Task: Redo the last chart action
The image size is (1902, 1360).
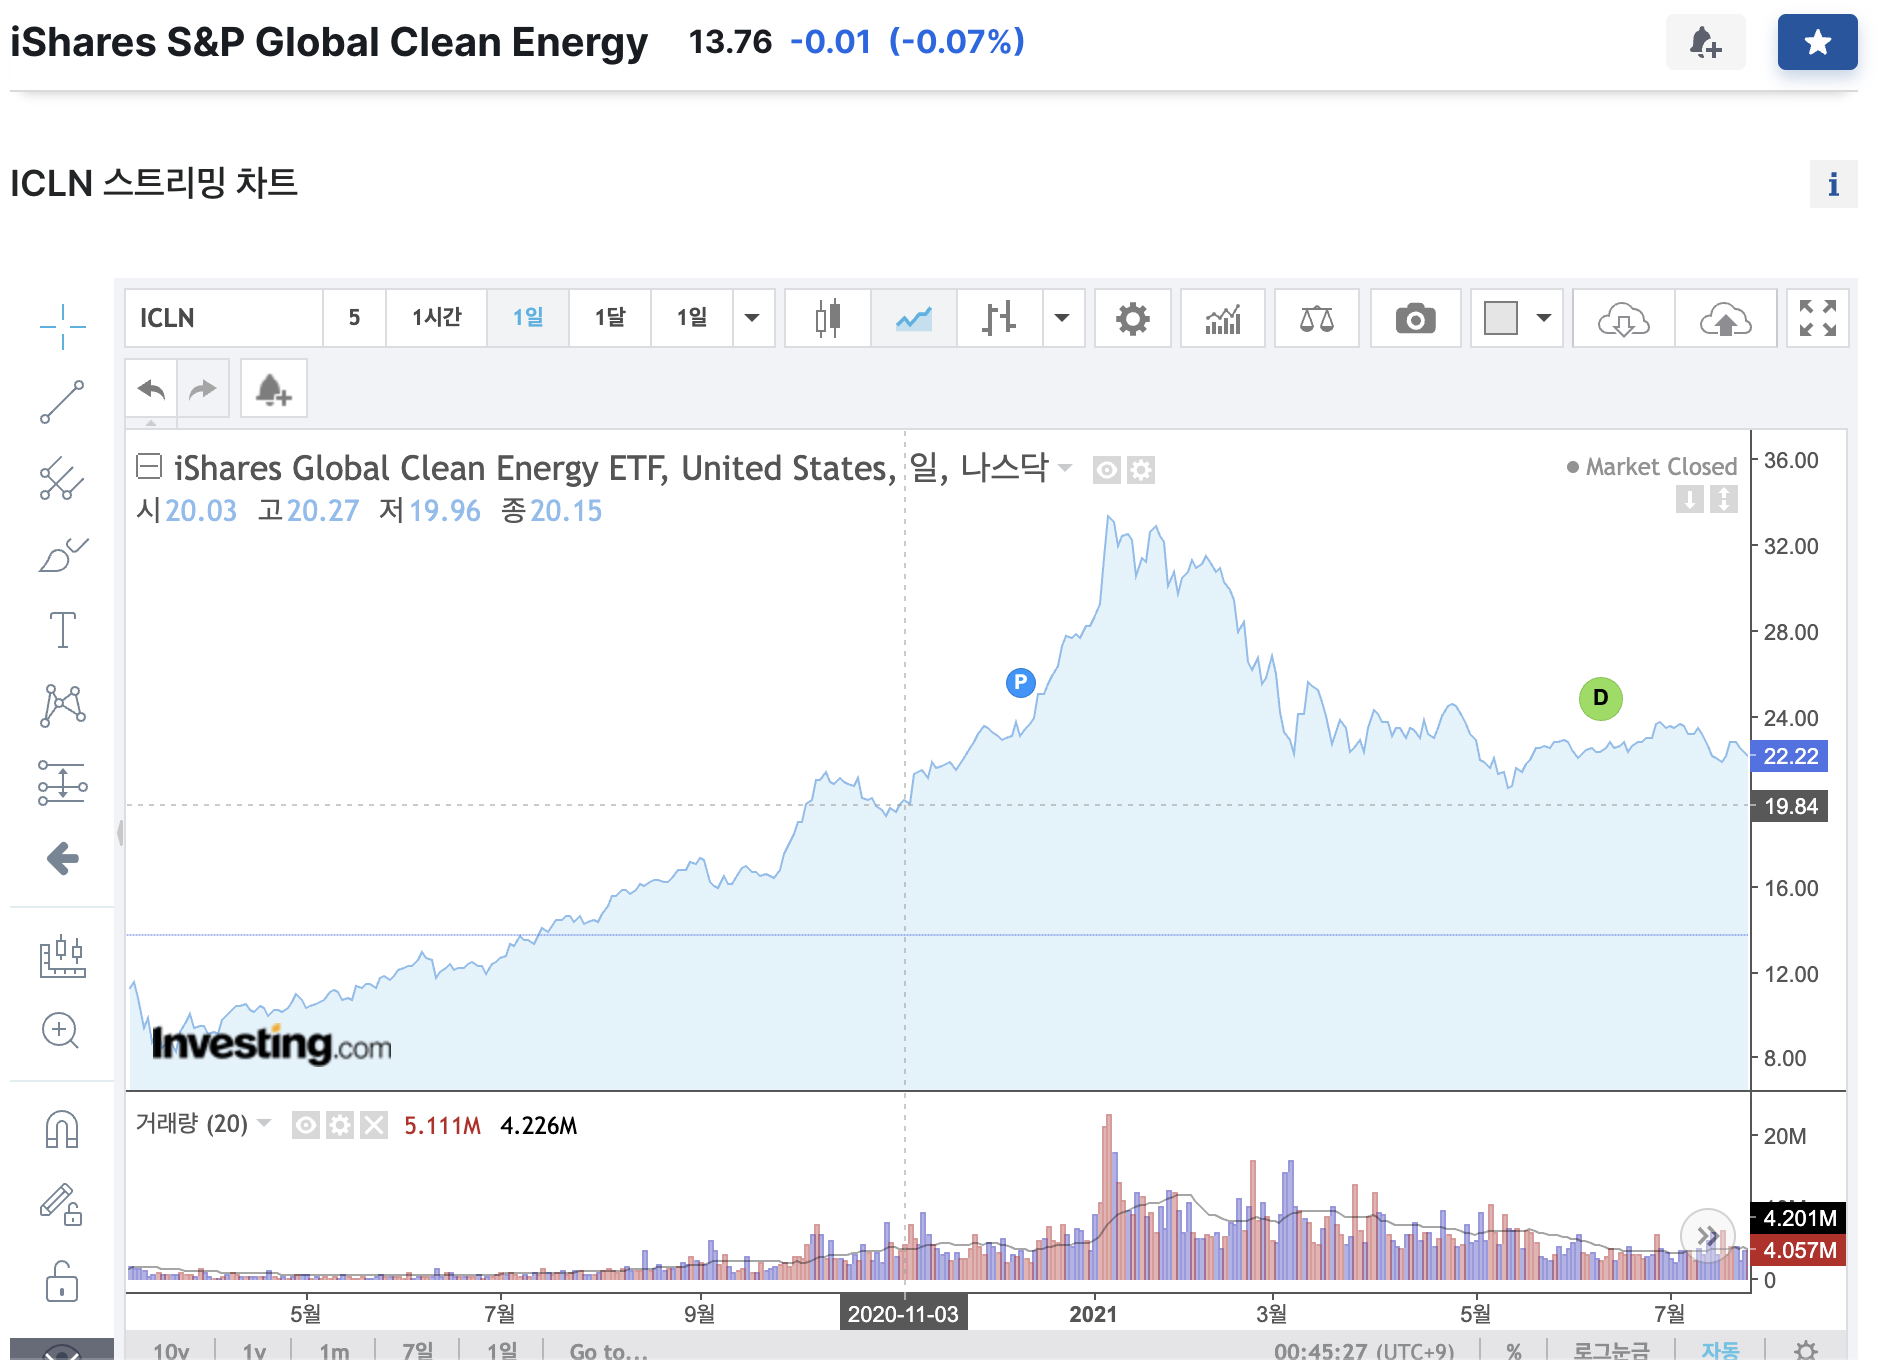Action: (x=203, y=388)
